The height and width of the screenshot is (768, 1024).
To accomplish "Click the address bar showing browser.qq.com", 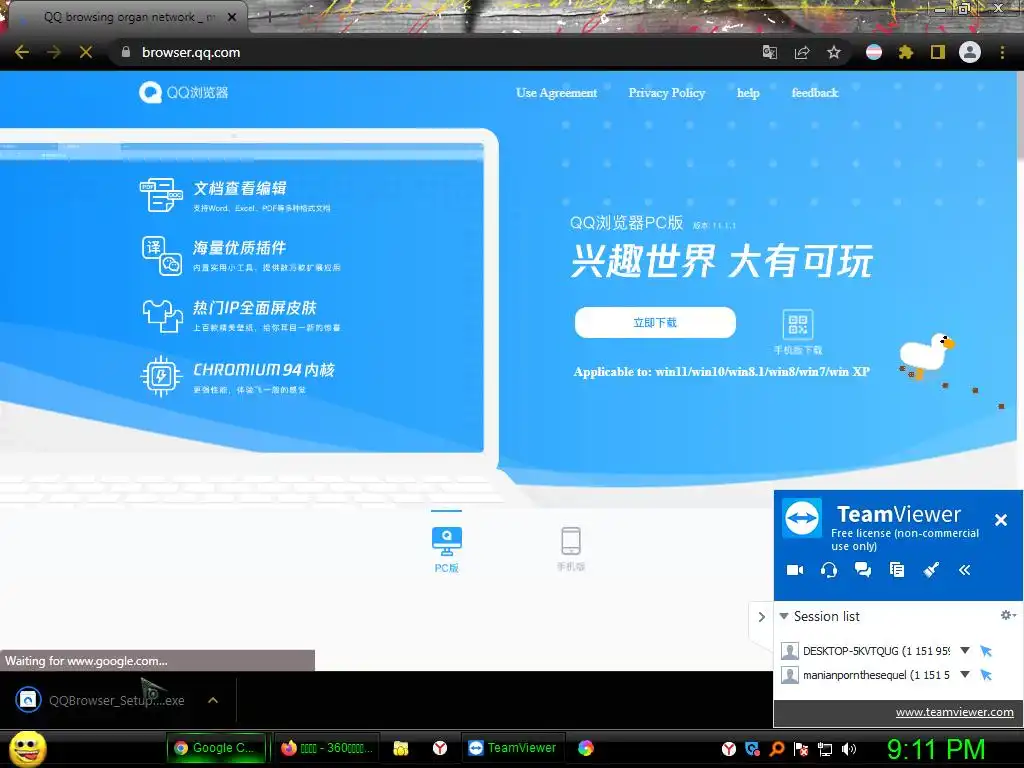I will click(x=431, y=52).
